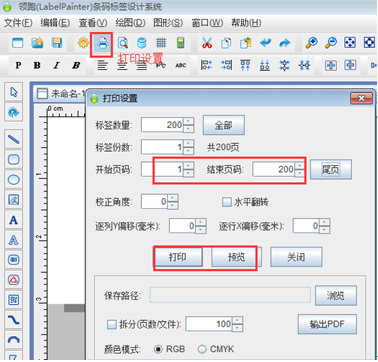378x362 pixels.
Task: Select the text A tool
Action: tap(14, 220)
